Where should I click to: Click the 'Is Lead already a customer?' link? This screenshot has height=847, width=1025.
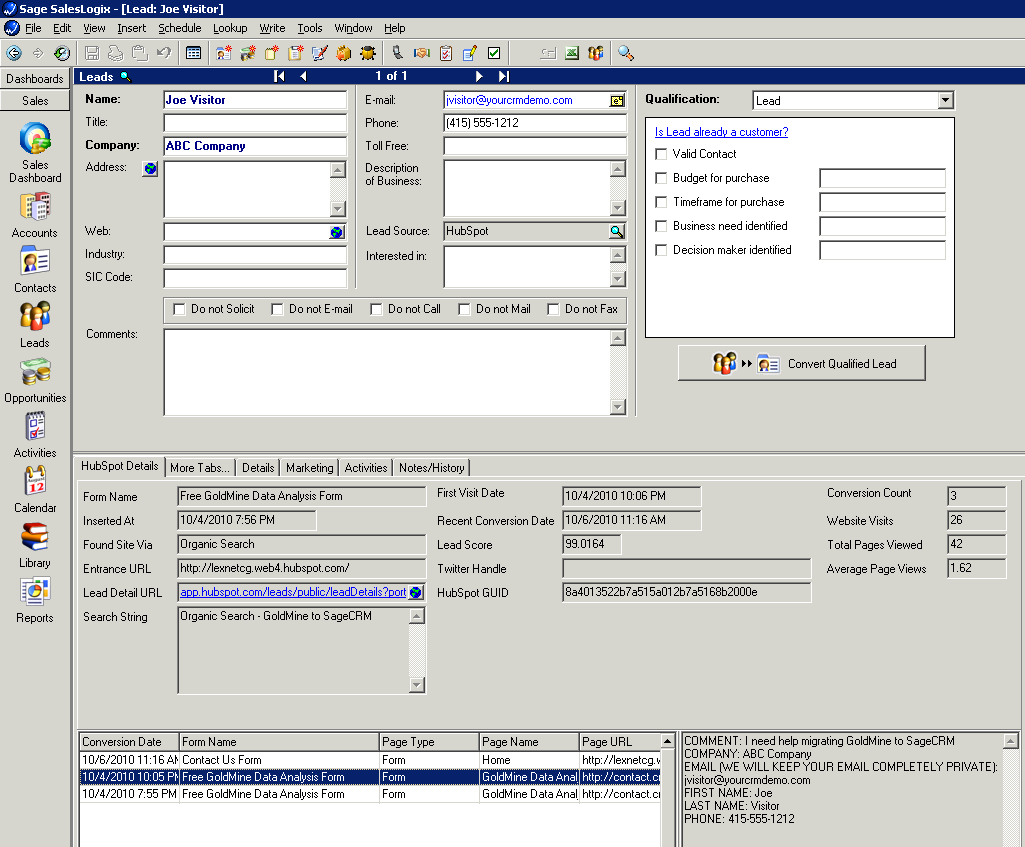click(721, 132)
